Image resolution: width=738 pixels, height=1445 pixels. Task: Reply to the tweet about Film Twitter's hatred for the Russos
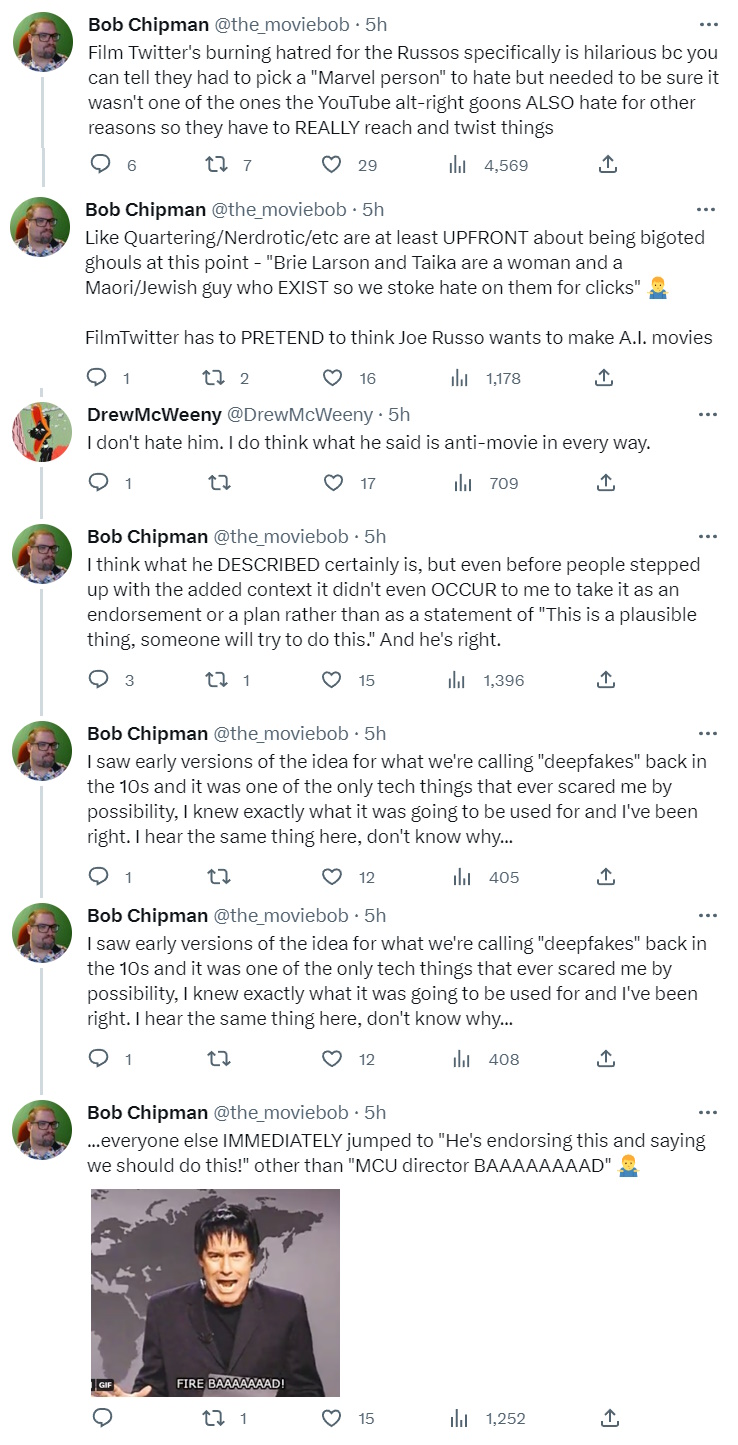(100, 165)
